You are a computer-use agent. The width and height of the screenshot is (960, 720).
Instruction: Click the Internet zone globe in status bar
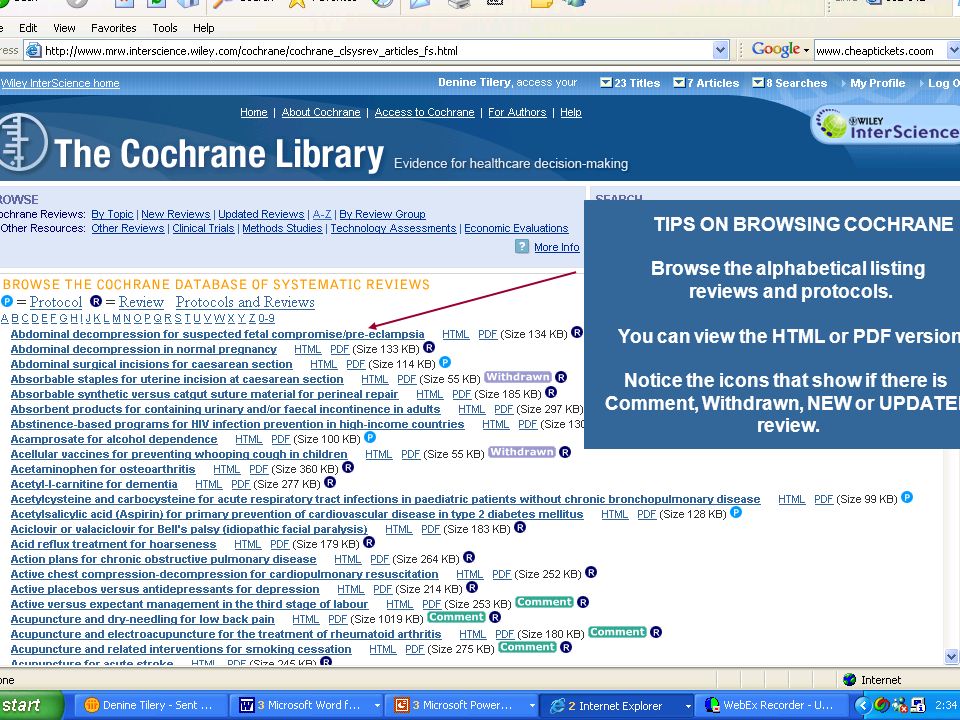tap(849, 680)
